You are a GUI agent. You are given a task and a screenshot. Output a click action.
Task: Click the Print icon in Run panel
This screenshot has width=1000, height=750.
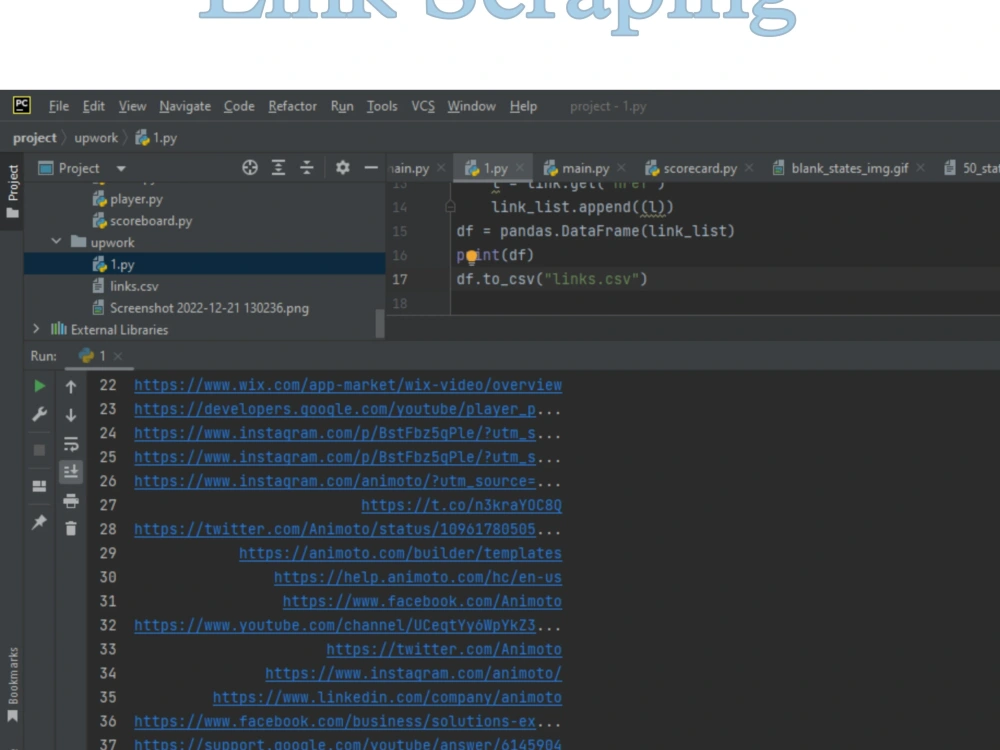(71, 501)
